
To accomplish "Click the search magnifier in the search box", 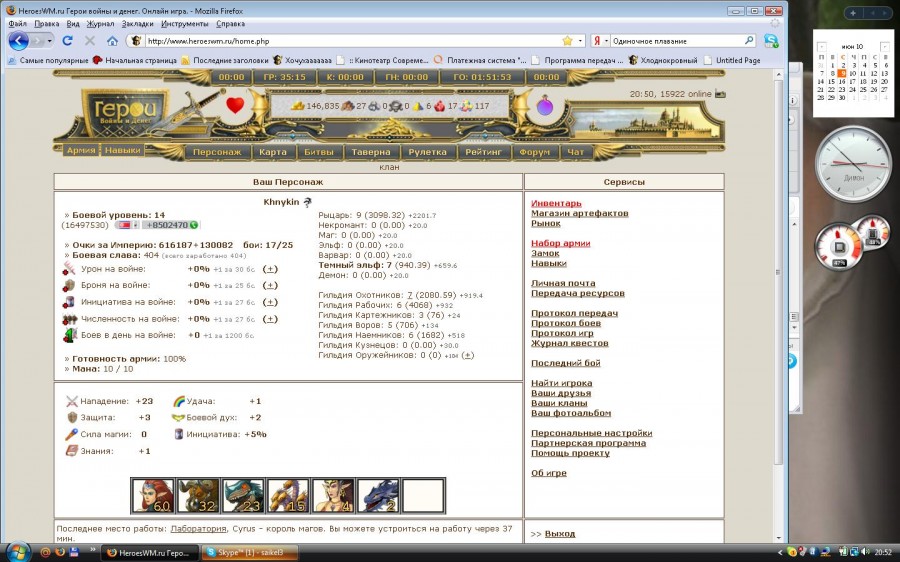I will [x=749, y=41].
